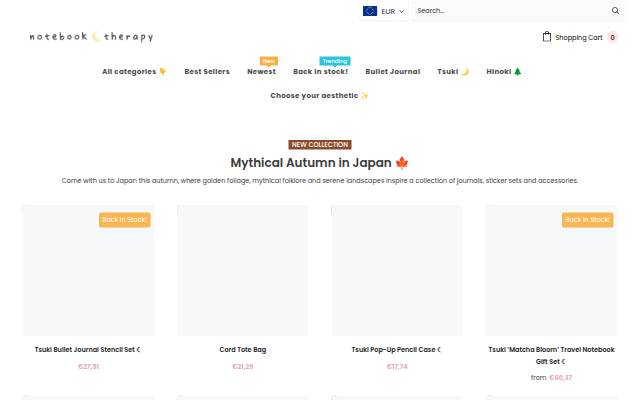This screenshot has height=400, width=640.
Task: Open the Cord Tote Bag link
Action: pos(242,349)
